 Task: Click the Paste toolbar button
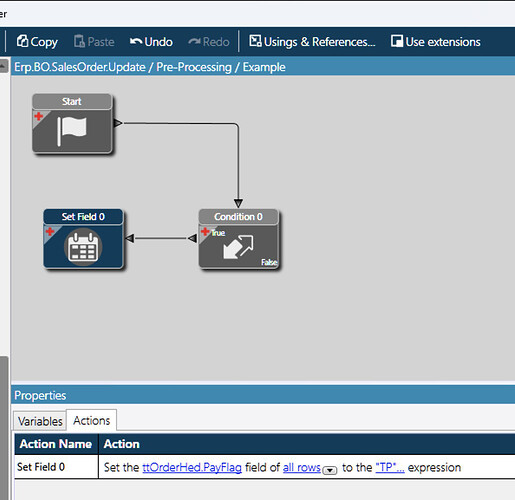pos(94,42)
